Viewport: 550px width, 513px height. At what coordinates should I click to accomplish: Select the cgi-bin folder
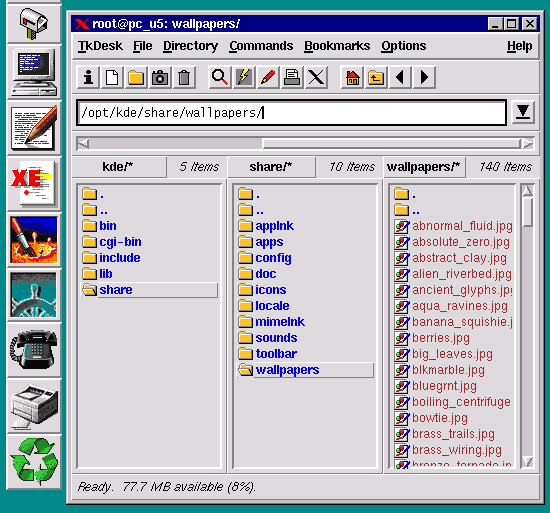point(112,242)
